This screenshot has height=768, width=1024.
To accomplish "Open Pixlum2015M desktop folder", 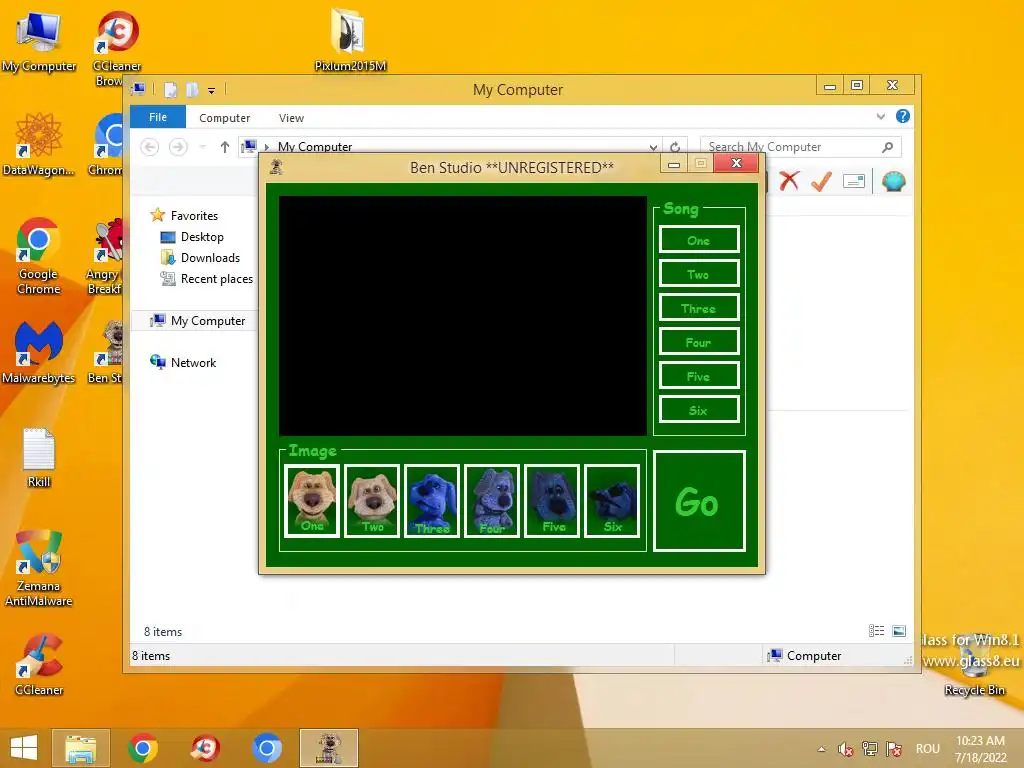I will pos(350,39).
